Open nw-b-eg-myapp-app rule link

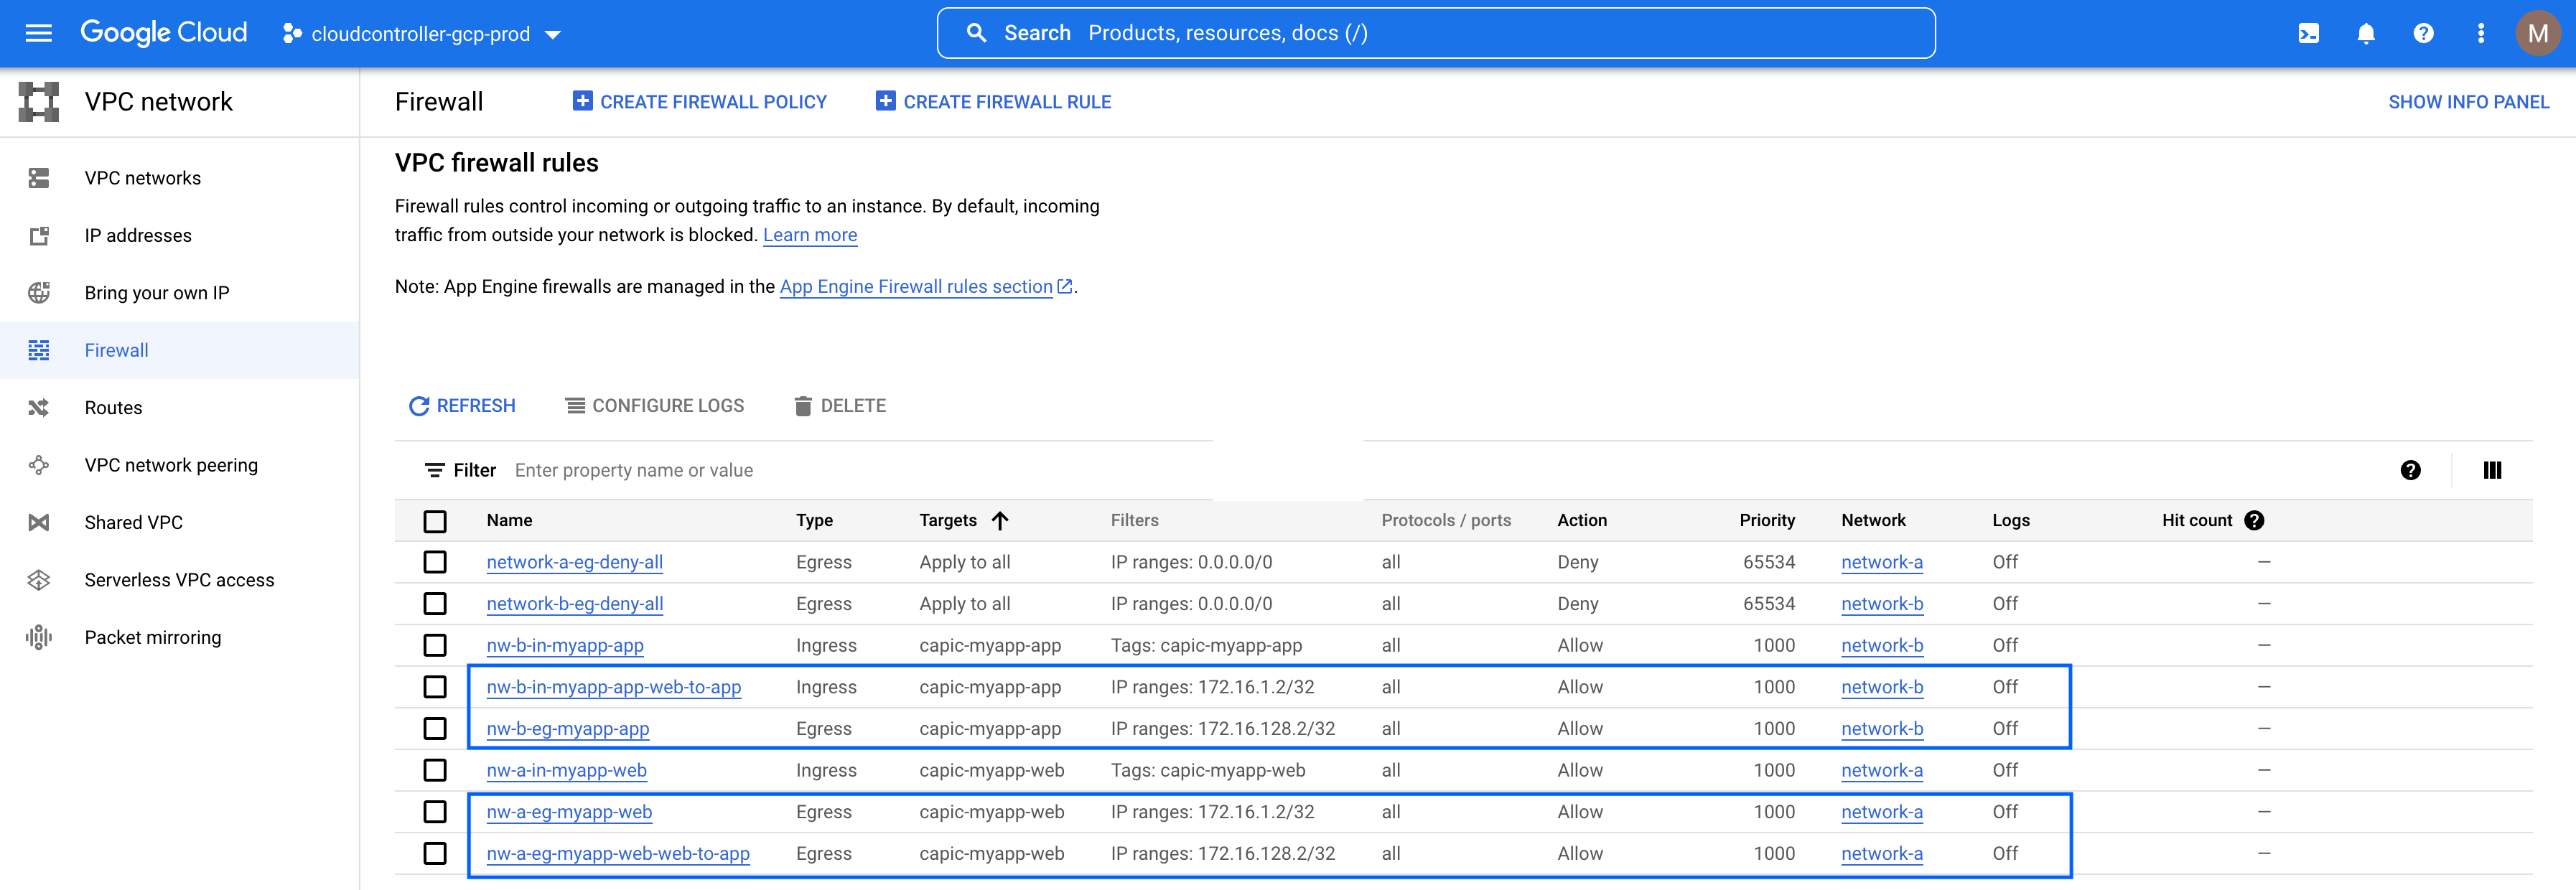tap(567, 729)
